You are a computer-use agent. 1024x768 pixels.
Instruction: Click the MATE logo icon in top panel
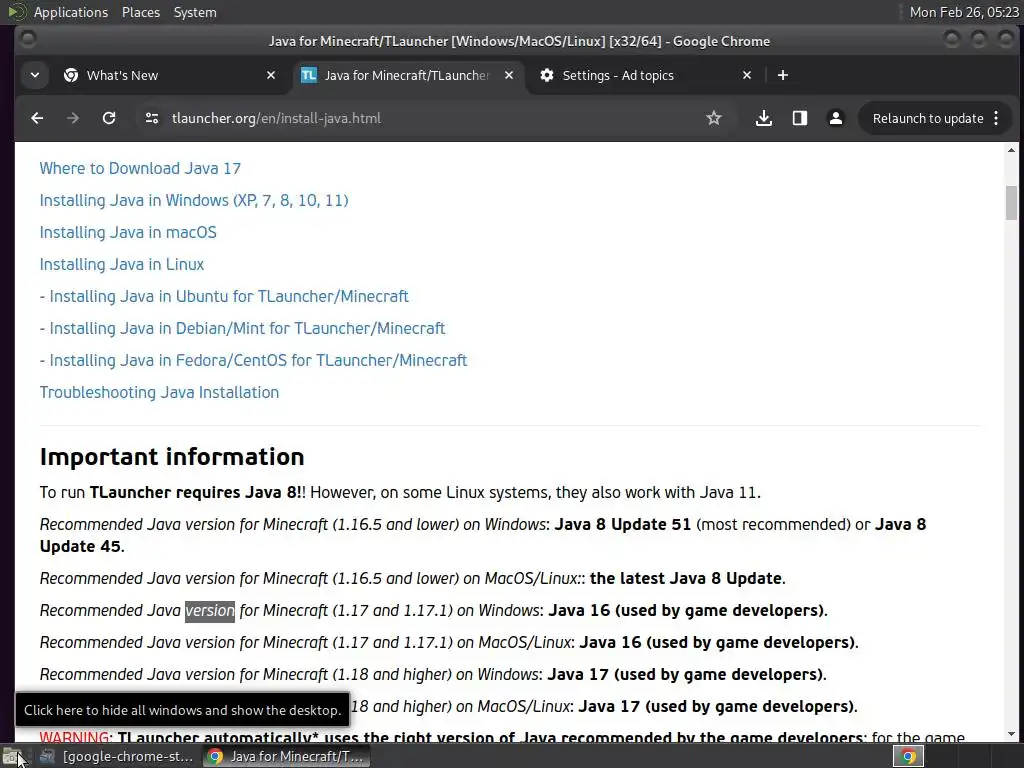coord(16,12)
